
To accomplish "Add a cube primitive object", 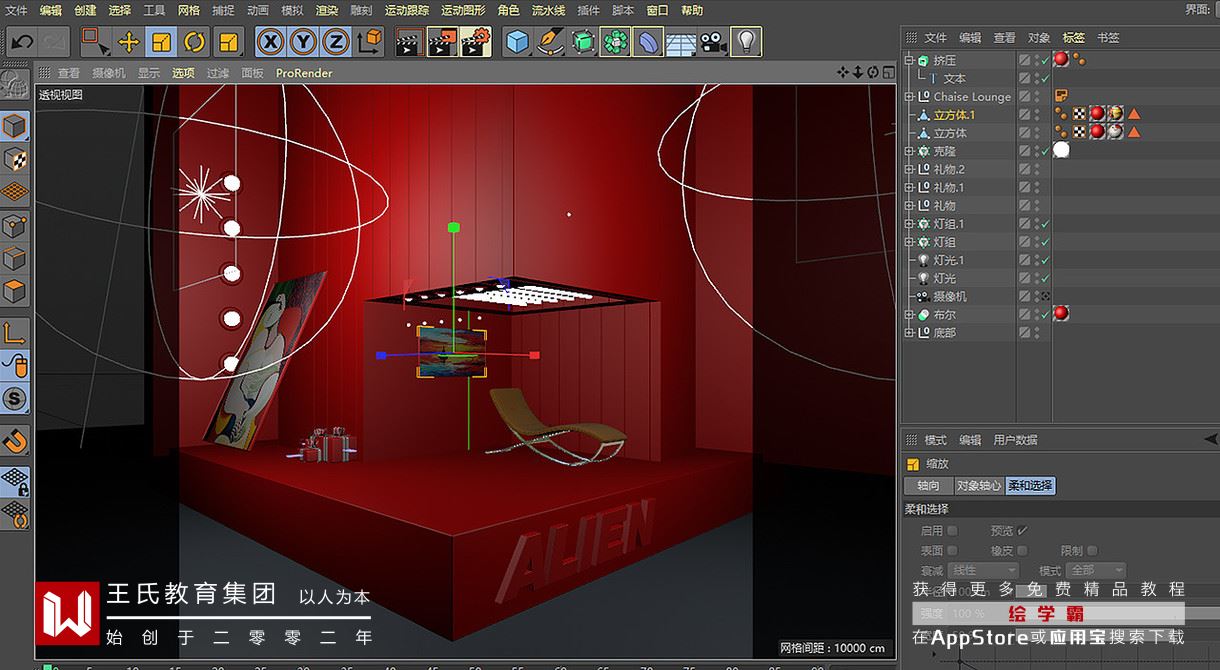I will click(x=517, y=42).
